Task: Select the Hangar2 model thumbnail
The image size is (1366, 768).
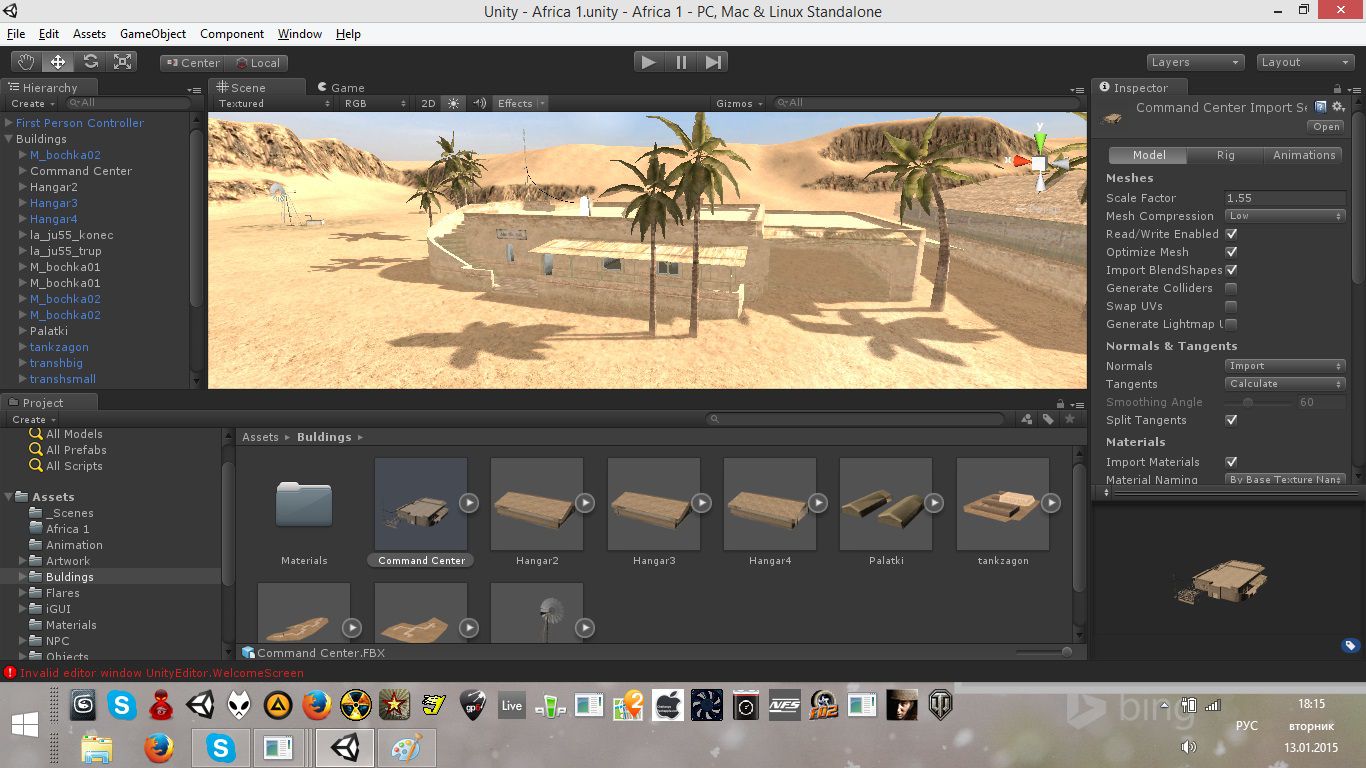Action: click(x=537, y=505)
